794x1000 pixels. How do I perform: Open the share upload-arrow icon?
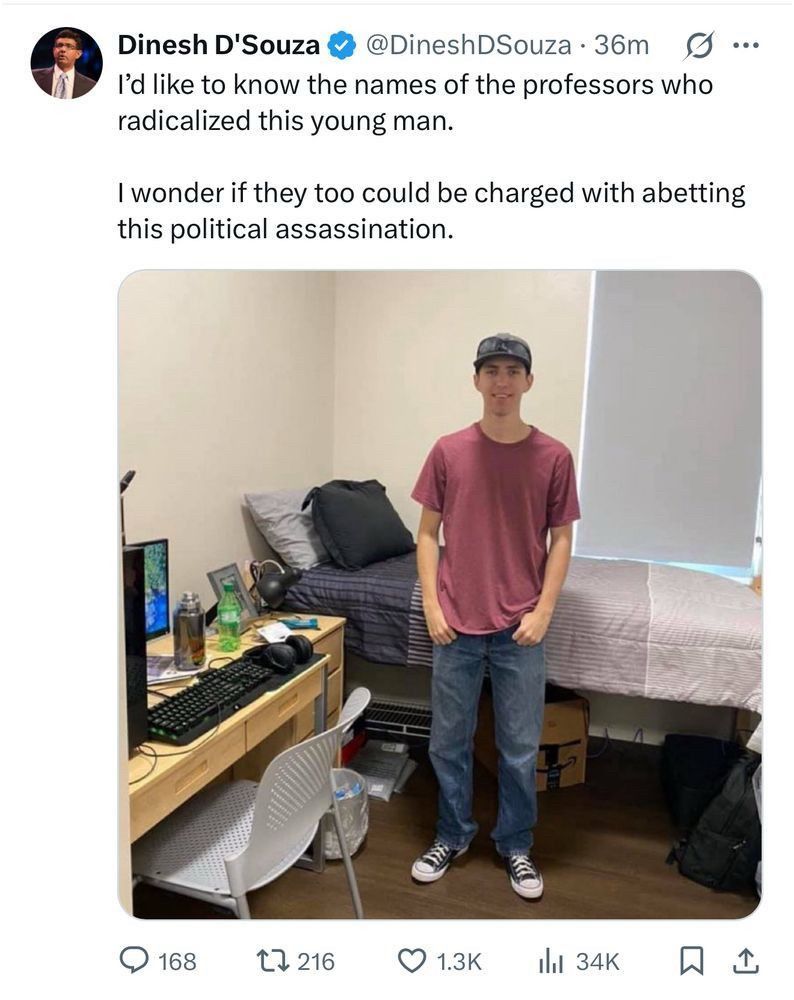point(746,961)
